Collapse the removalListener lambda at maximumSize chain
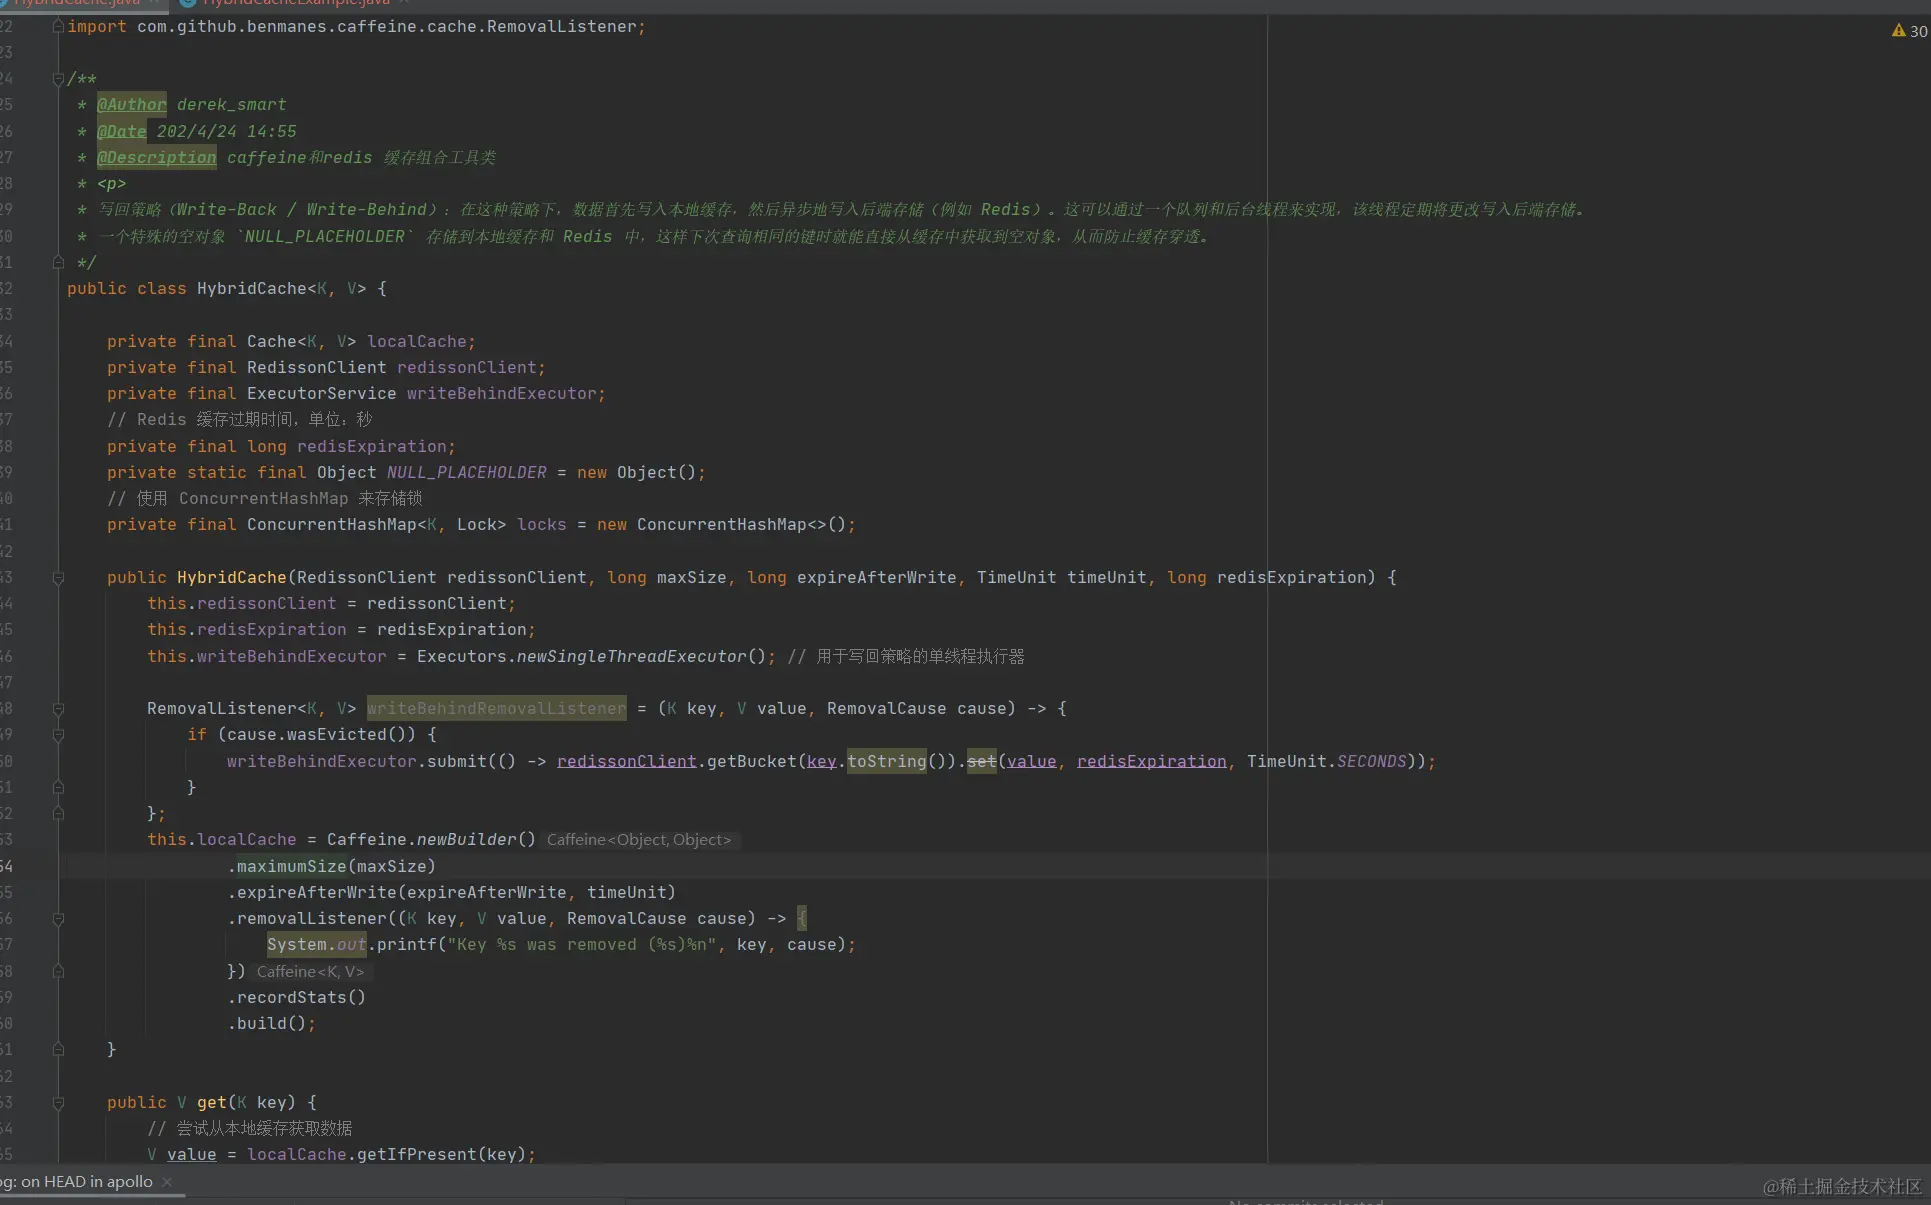This screenshot has width=1931, height=1205. click(58, 919)
